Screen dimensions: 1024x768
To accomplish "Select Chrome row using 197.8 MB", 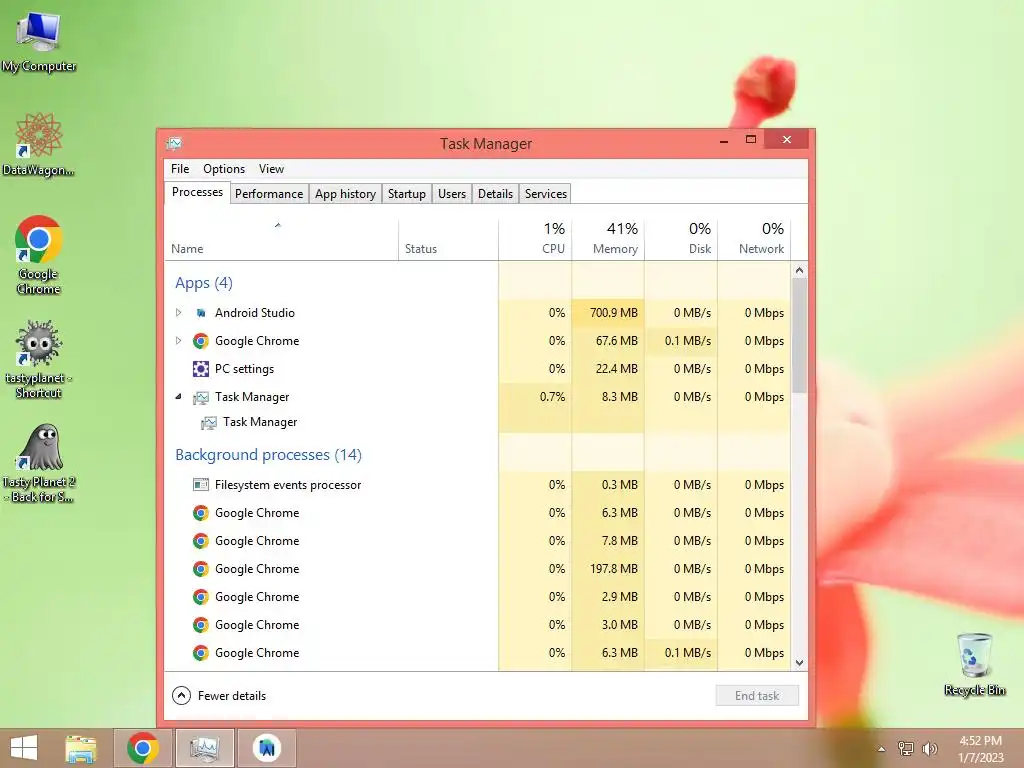I will (x=478, y=569).
